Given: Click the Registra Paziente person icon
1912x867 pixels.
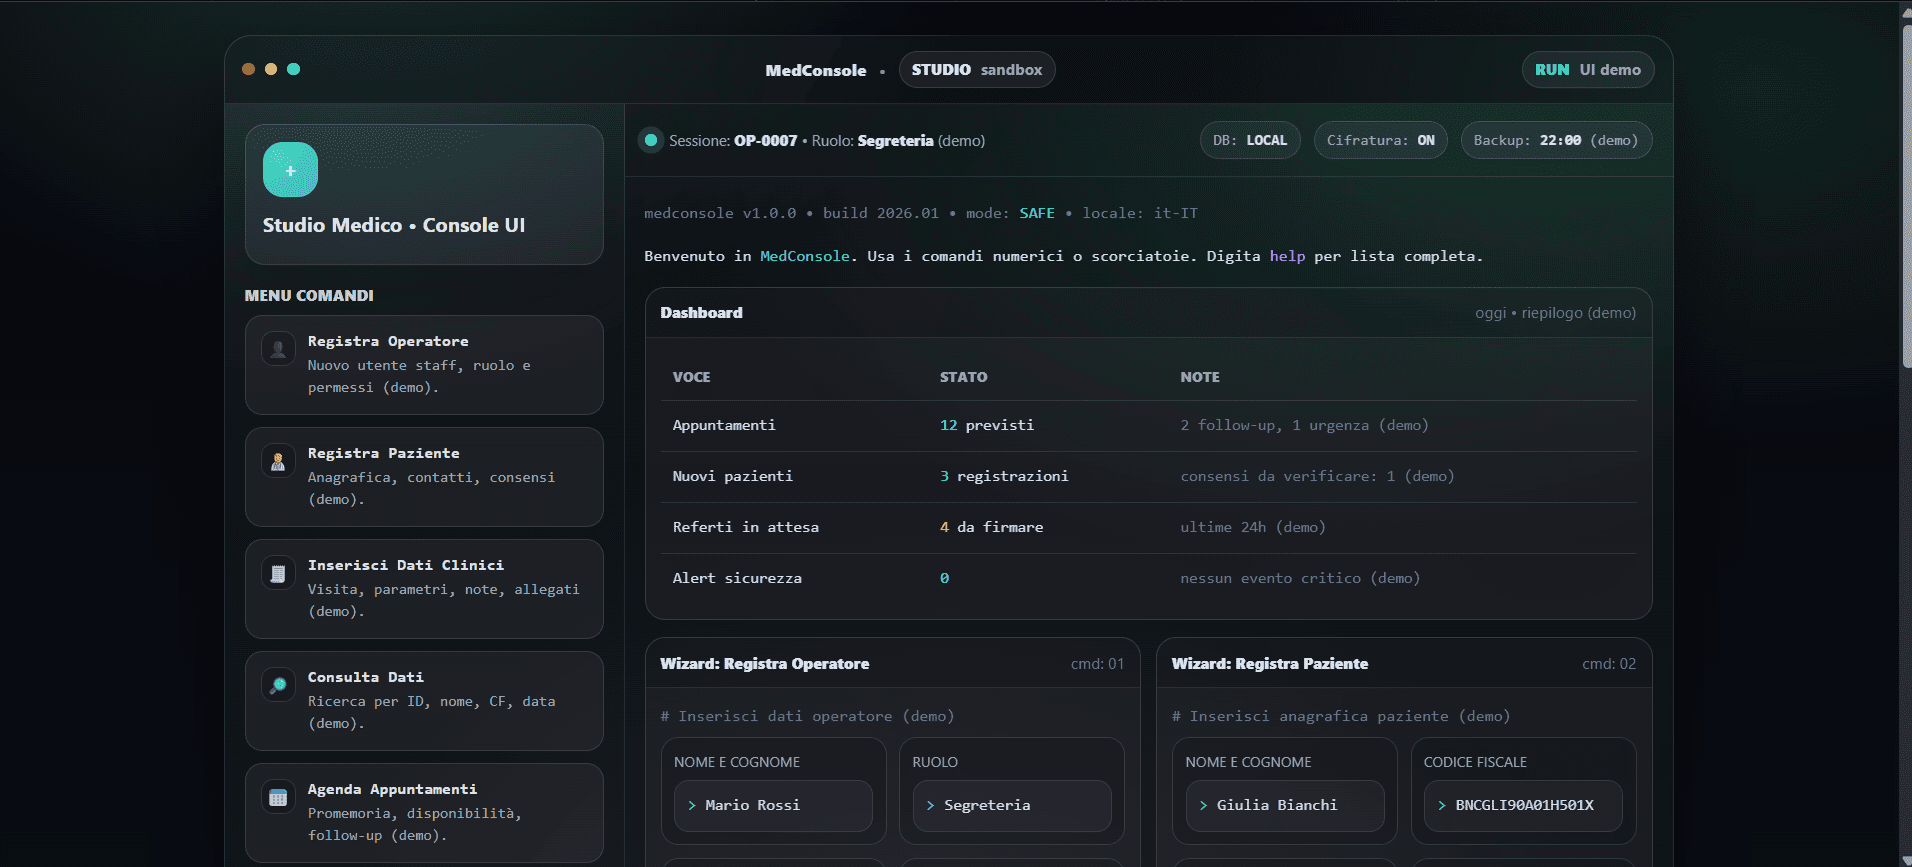Looking at the screenshot, I should pyautogui.click(x=278, y=461).
